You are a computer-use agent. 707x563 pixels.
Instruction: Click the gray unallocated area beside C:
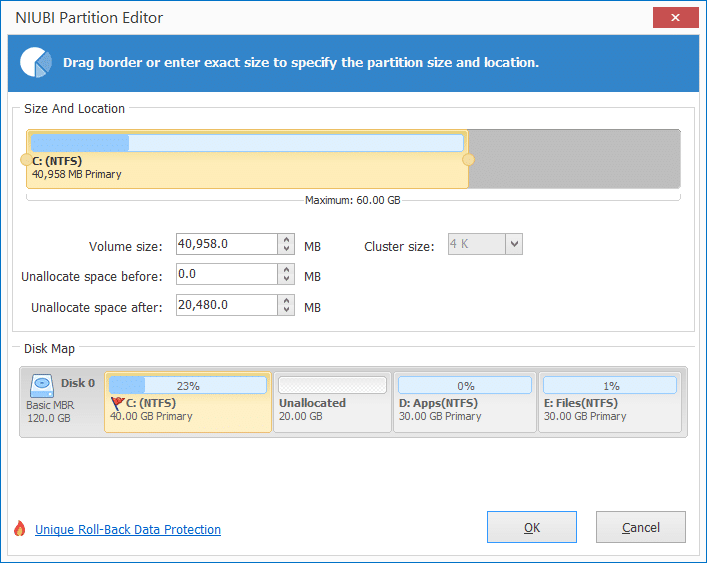tap(574, 159)
